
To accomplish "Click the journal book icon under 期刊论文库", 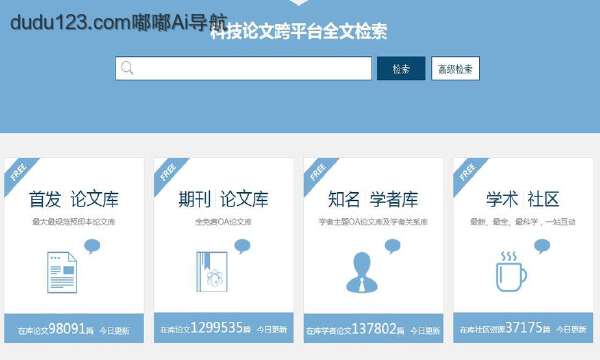I will coord(212,272).
